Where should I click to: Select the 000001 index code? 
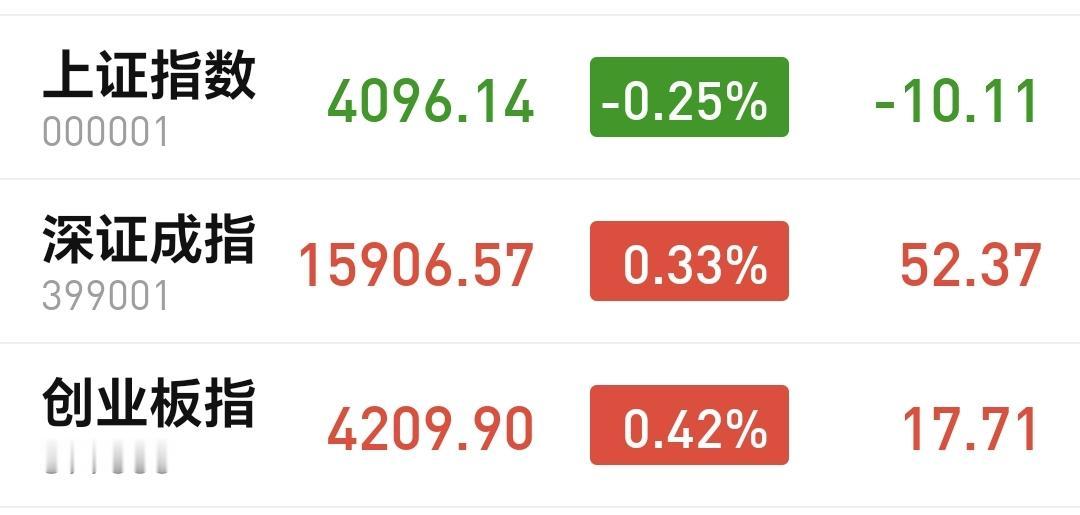(105, 132)
